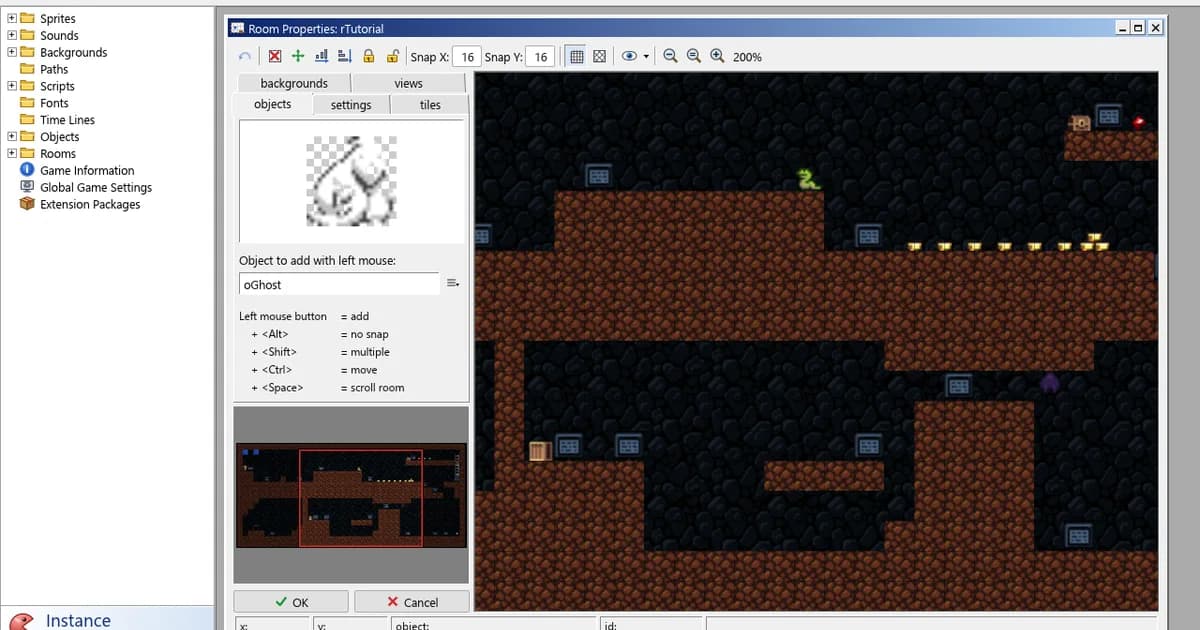The height and width of the screenshot is (630, 1200).
Task: Select the Time Lines folder
Action: 67,120
